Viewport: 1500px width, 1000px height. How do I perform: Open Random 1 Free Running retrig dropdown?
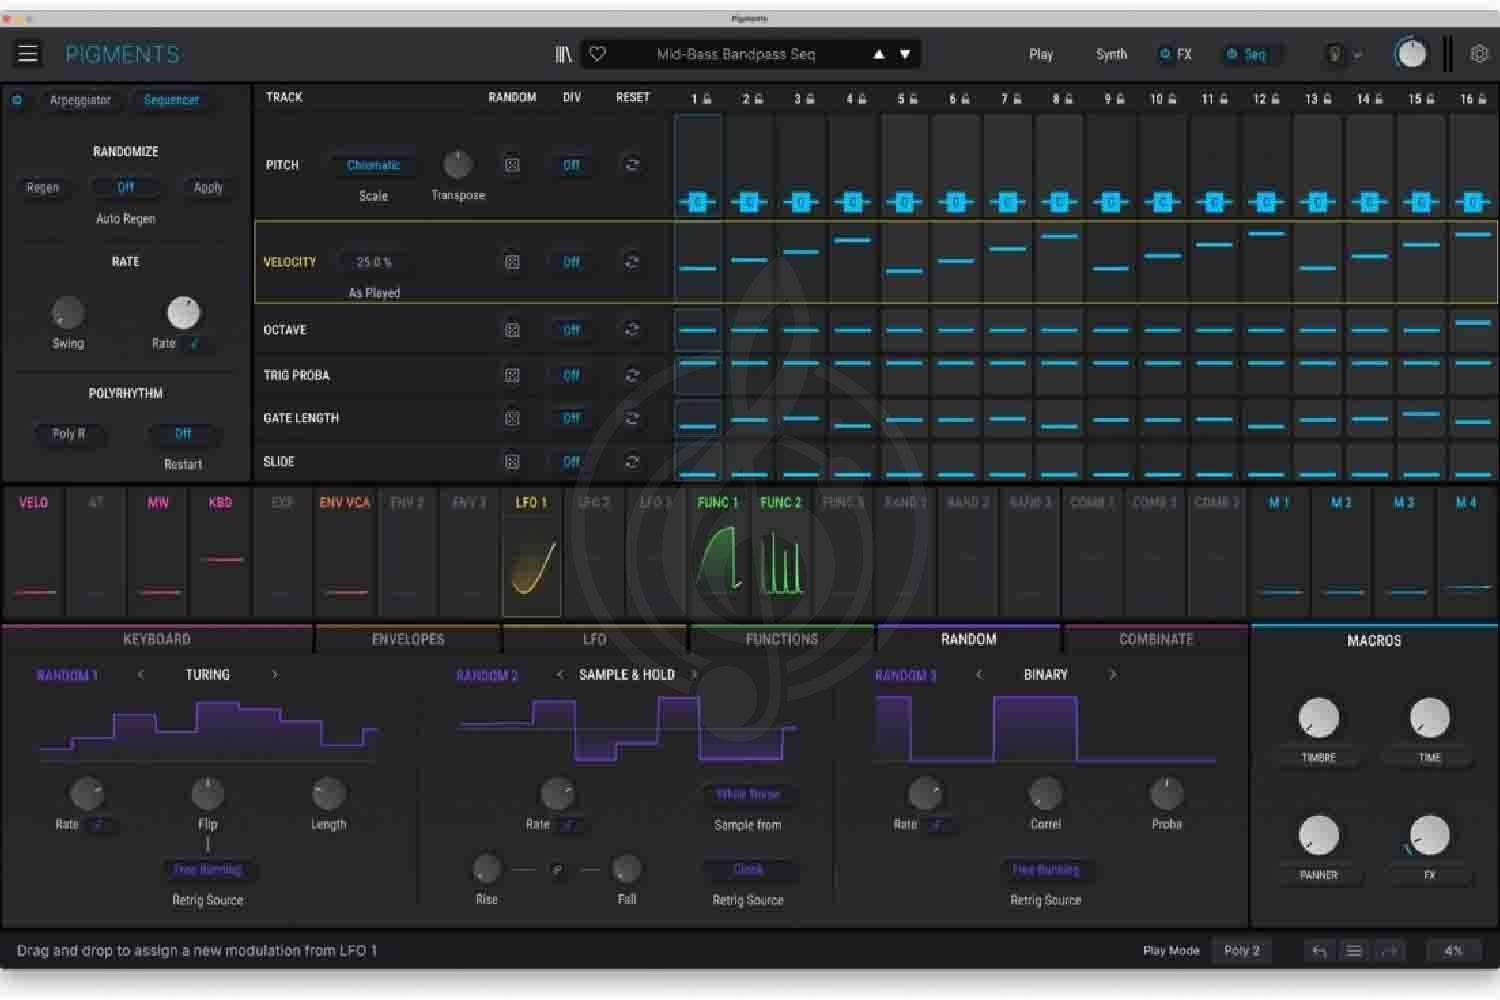[x=208, y=869]
